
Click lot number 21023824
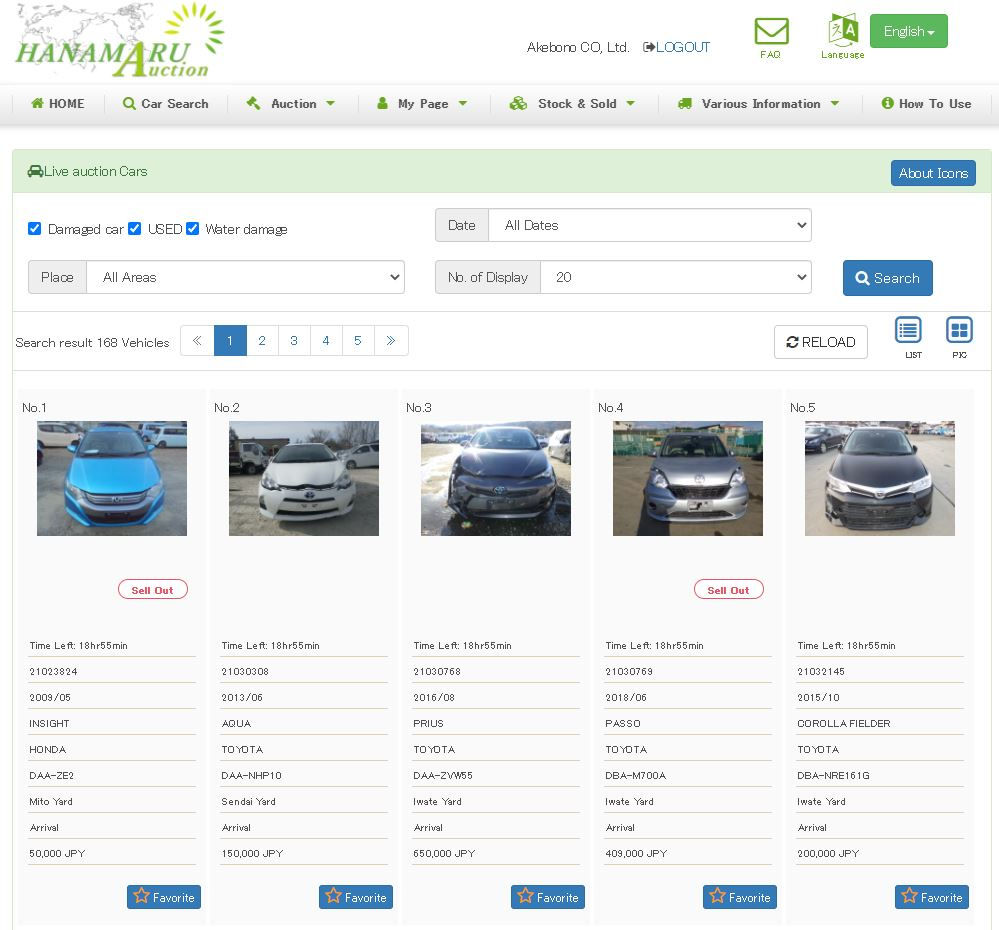(54, 671)
